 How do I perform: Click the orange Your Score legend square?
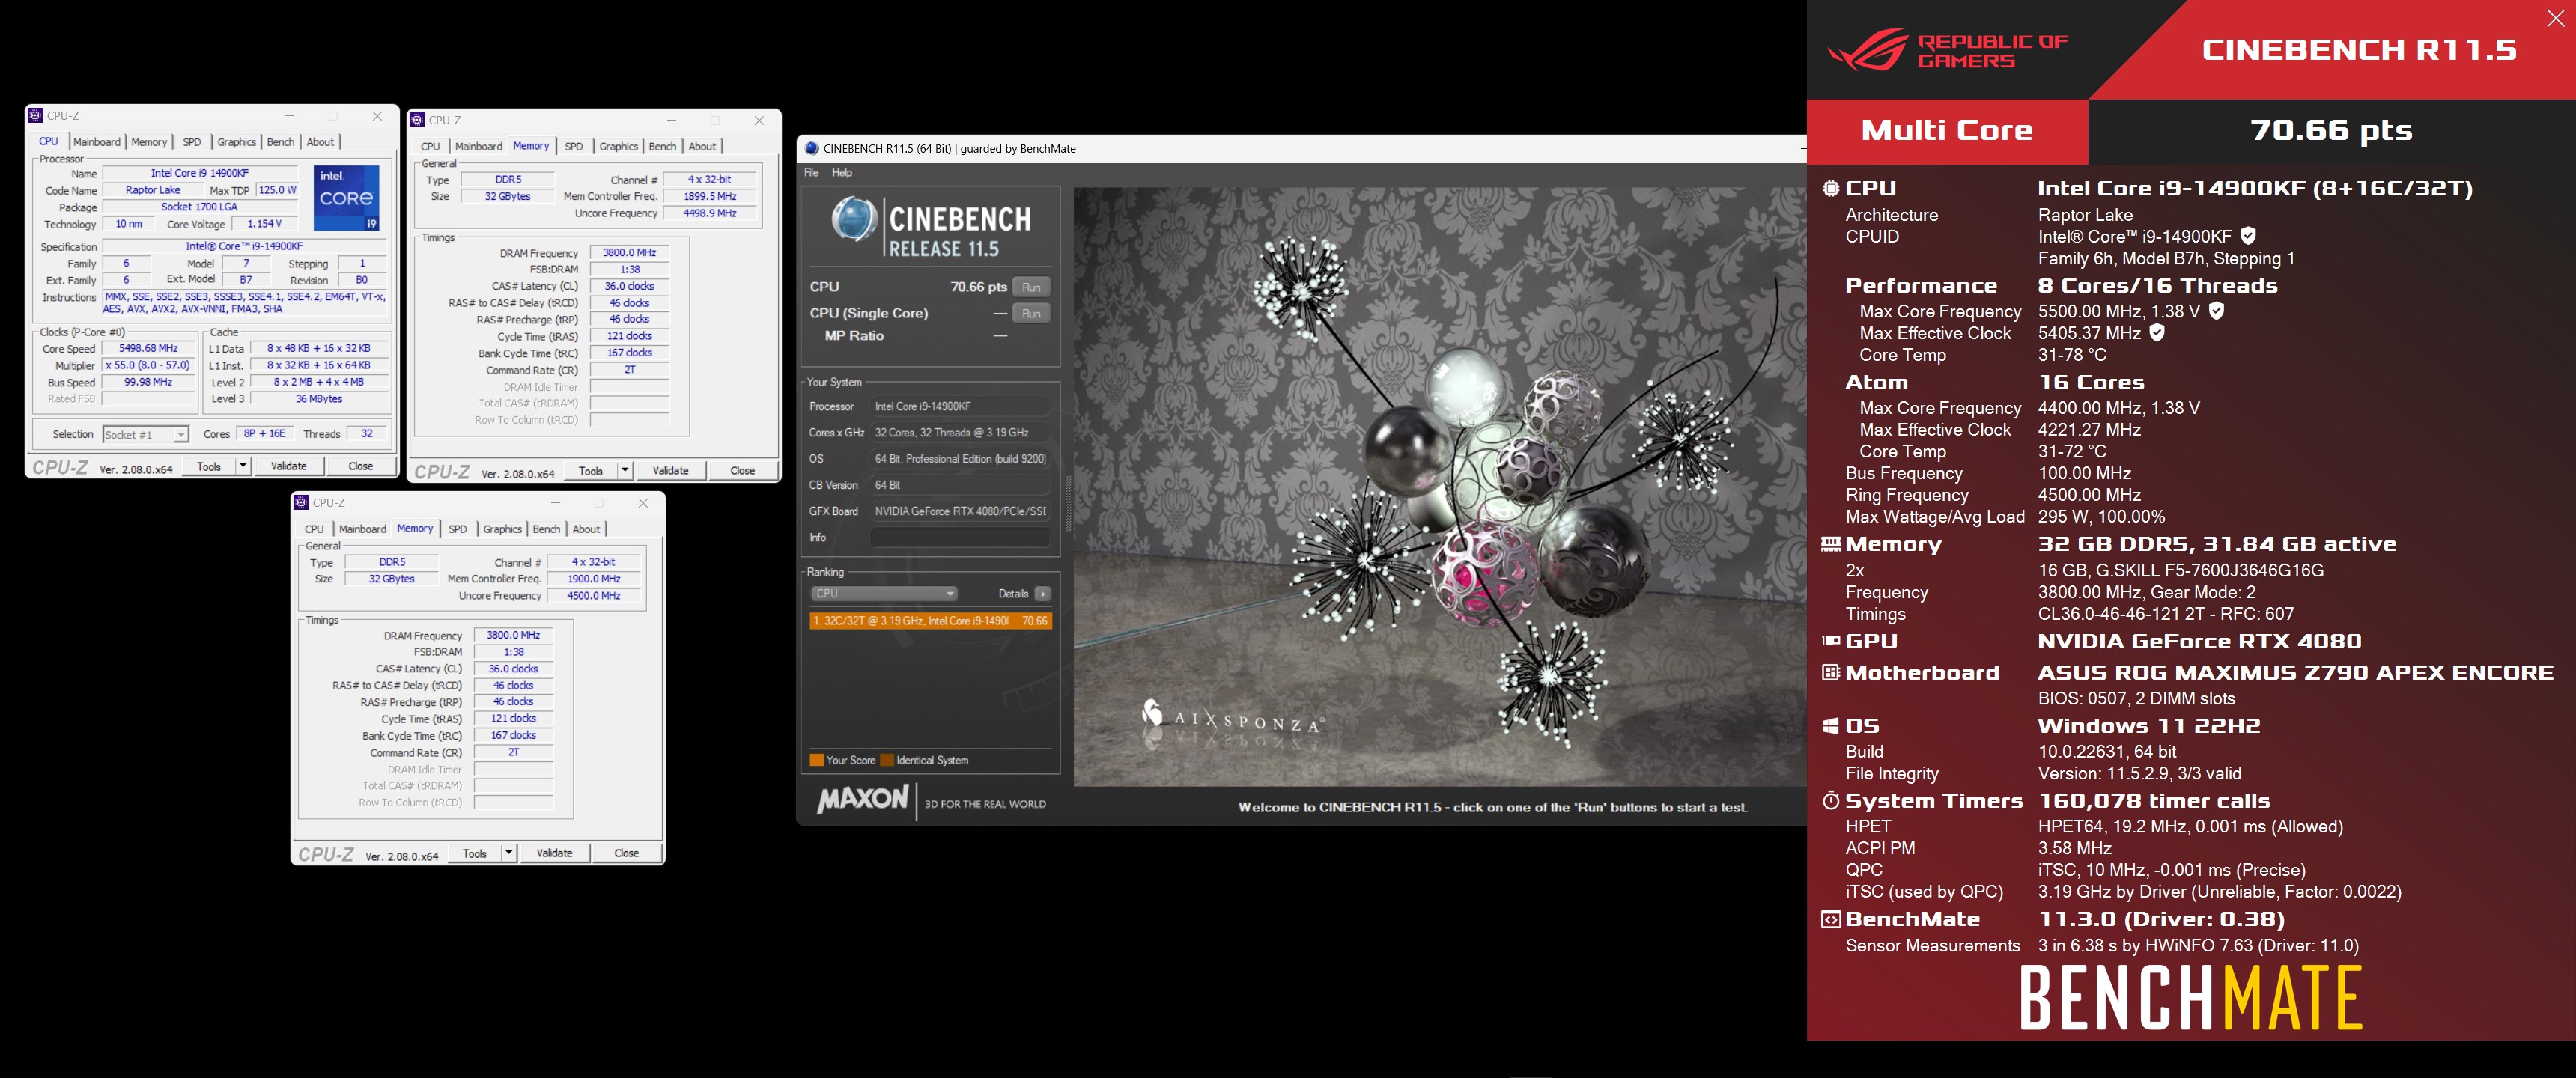(x=817, y=760)
